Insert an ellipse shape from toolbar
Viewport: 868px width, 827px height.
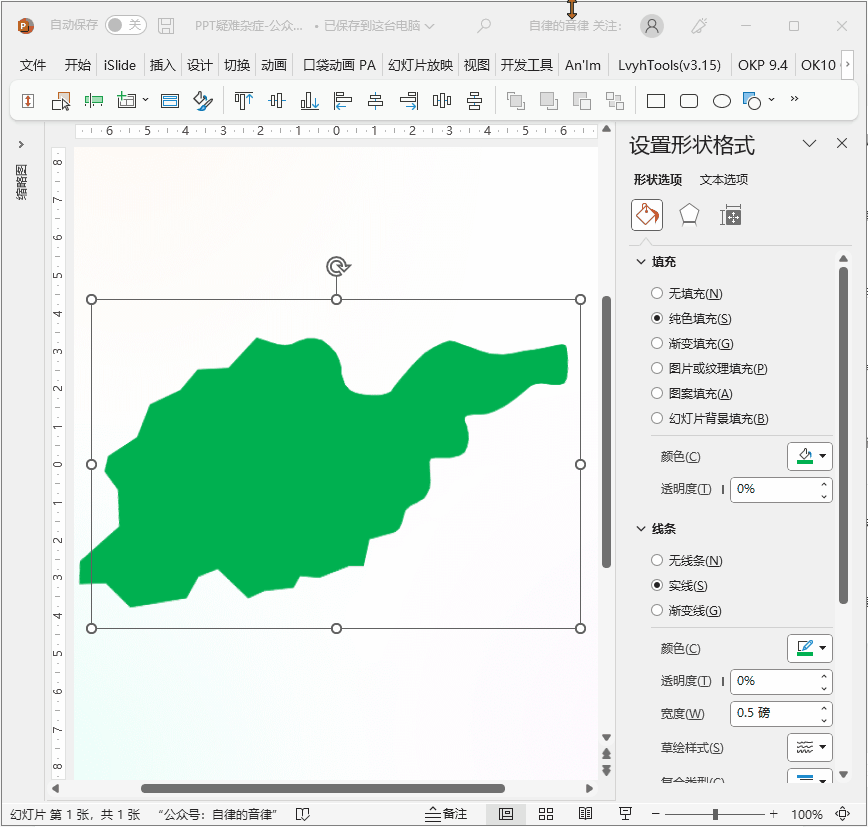point(721,101)
